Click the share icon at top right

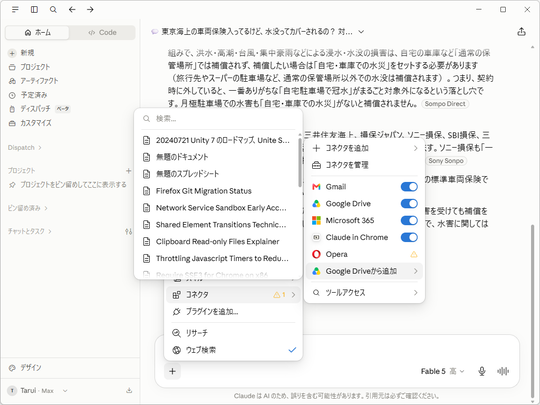(521, 32)
